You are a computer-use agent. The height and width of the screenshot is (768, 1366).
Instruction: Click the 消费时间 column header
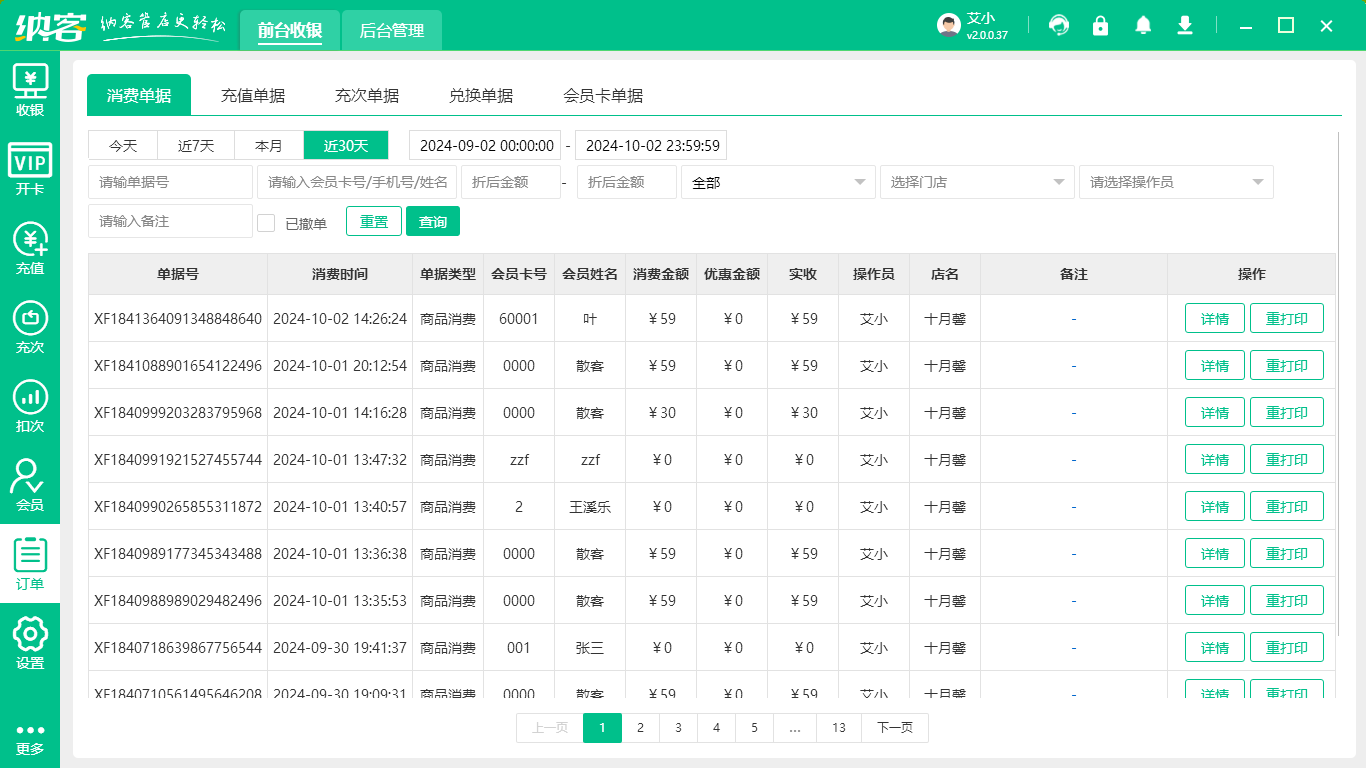point(340,274)
